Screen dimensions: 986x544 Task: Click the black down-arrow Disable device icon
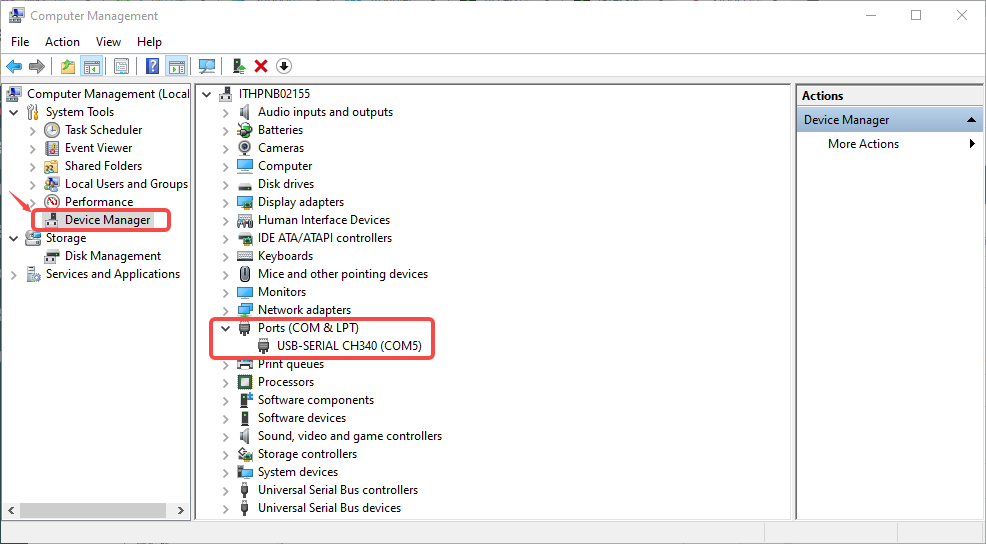click(x=284, y=66)
